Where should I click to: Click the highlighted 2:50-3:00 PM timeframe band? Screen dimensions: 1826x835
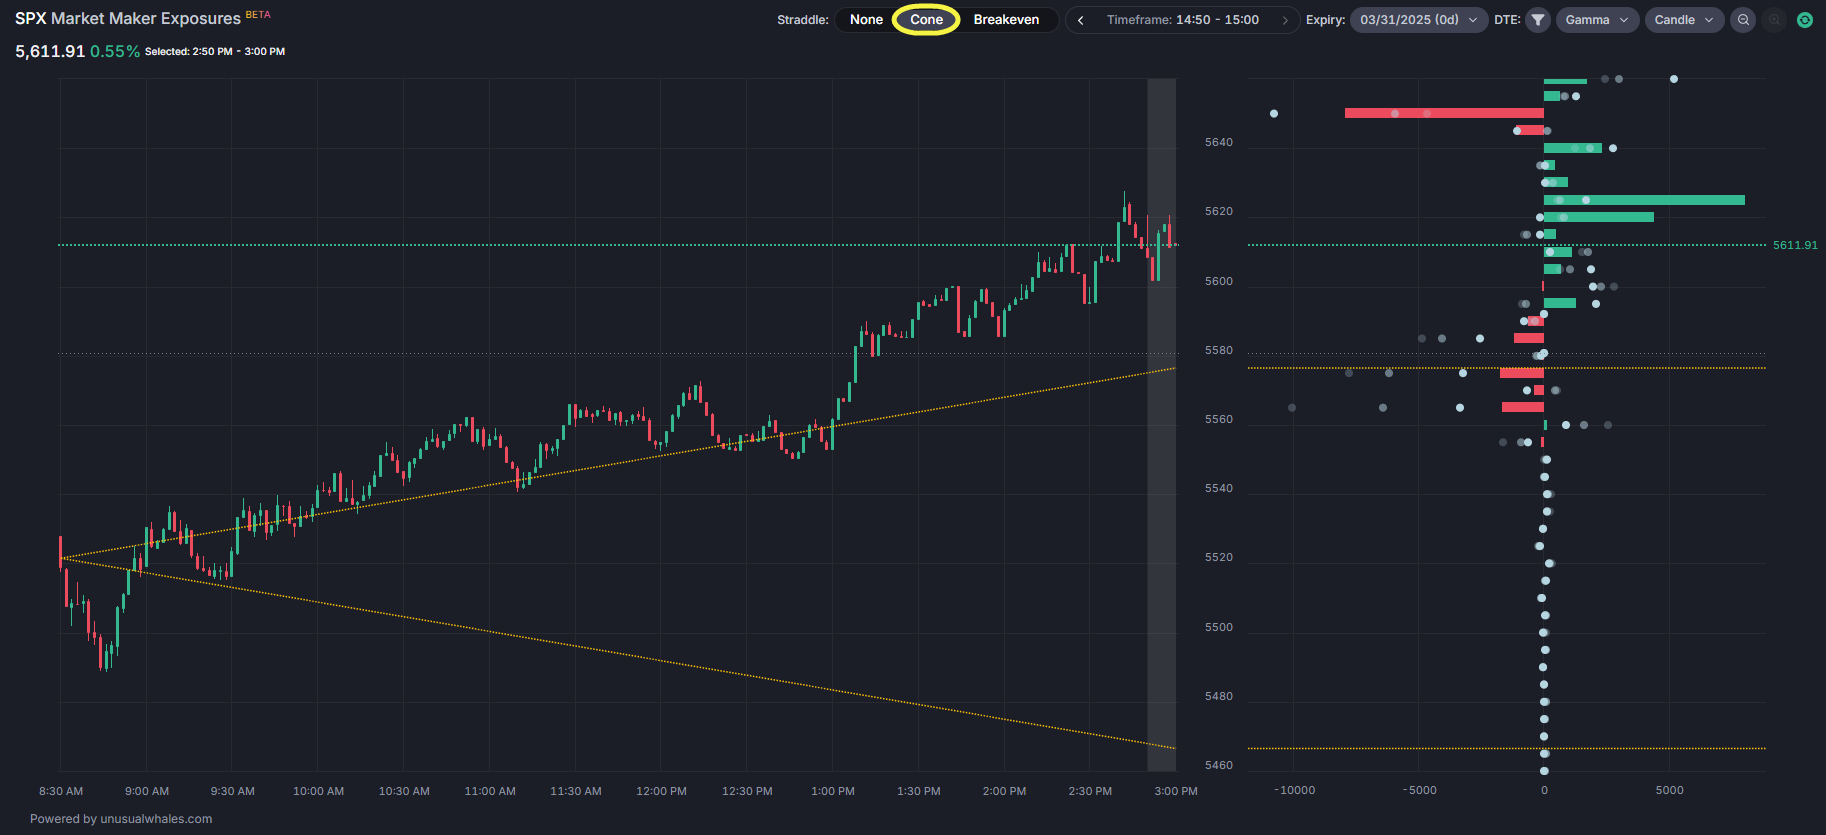(1161, 424)
